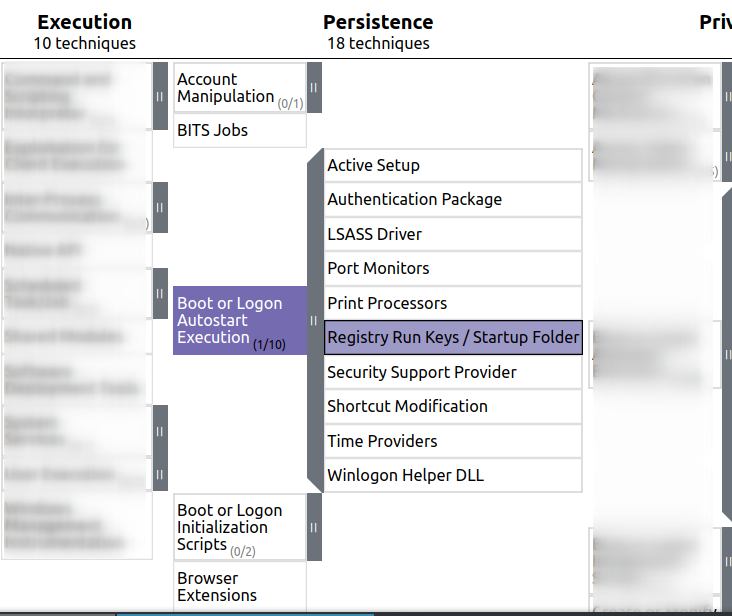This screenshot has width=732, height=616.
Task: Click the BITS Jobs technique cell
Action: [x=239, y=131]
